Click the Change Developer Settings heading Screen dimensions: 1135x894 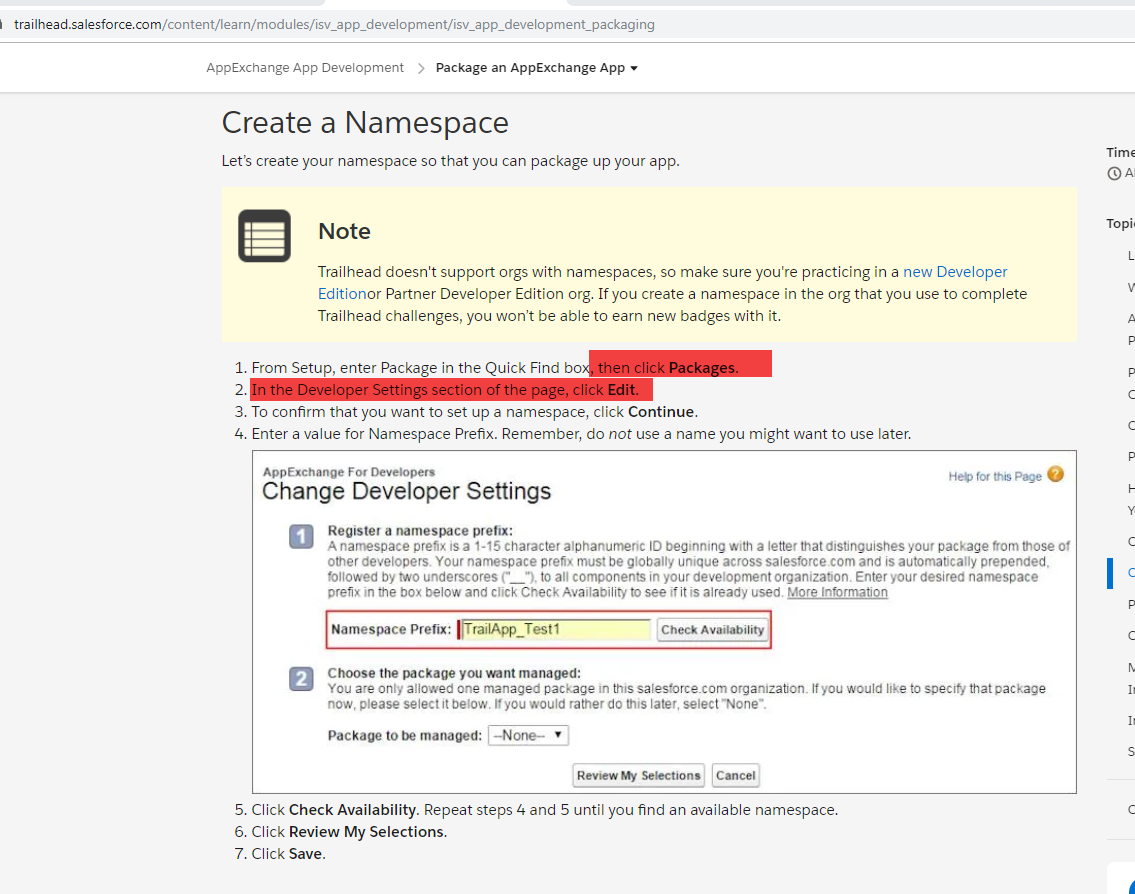click(406, 491)
